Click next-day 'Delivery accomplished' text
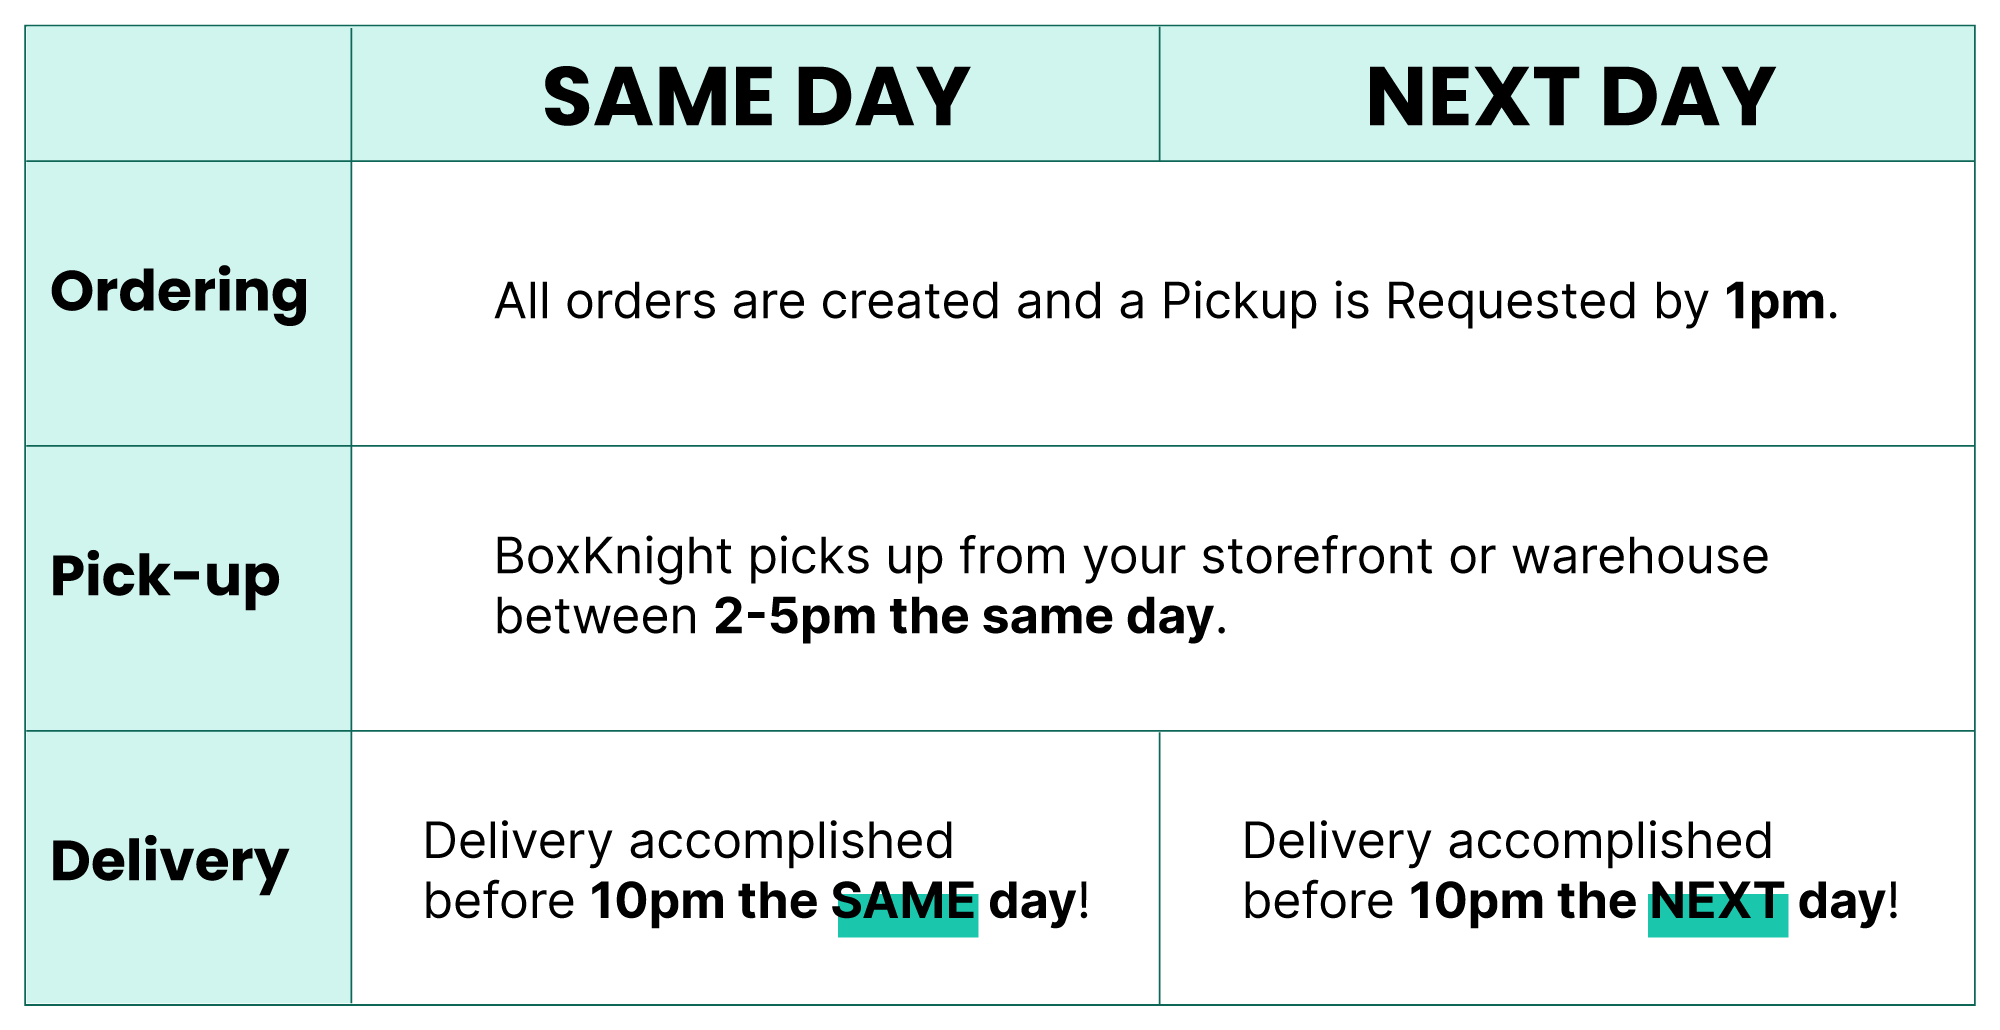 (1507, 841)
